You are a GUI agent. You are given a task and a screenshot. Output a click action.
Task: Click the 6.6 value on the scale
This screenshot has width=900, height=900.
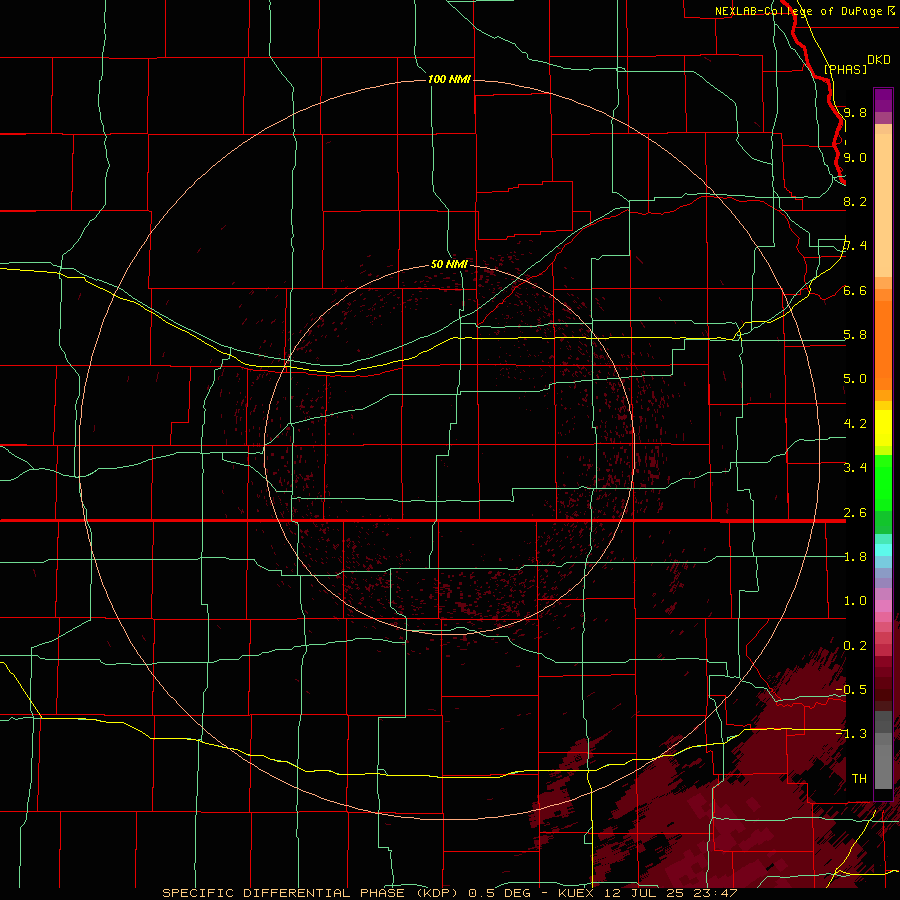pos(855,290)
